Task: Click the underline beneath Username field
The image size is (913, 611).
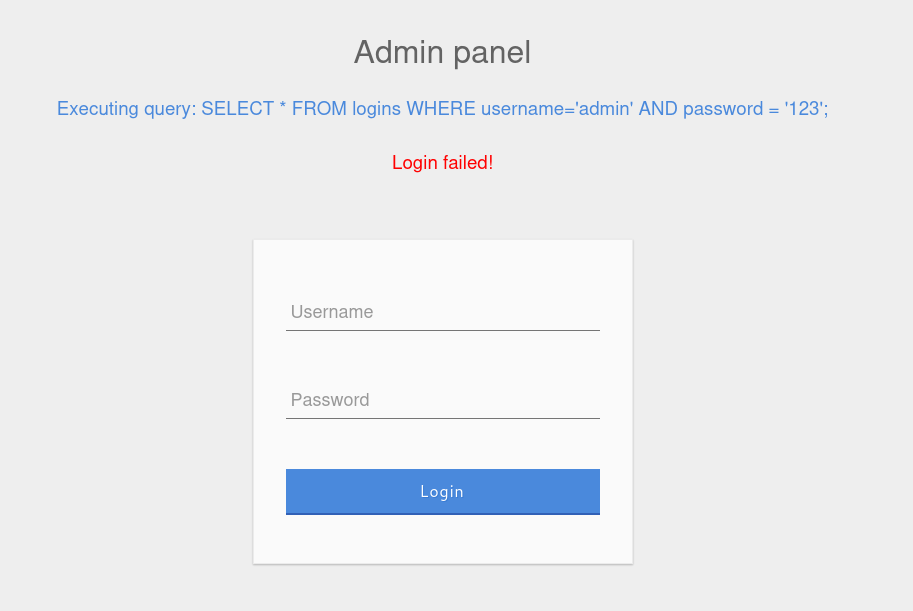Action: tap(442, 330)
